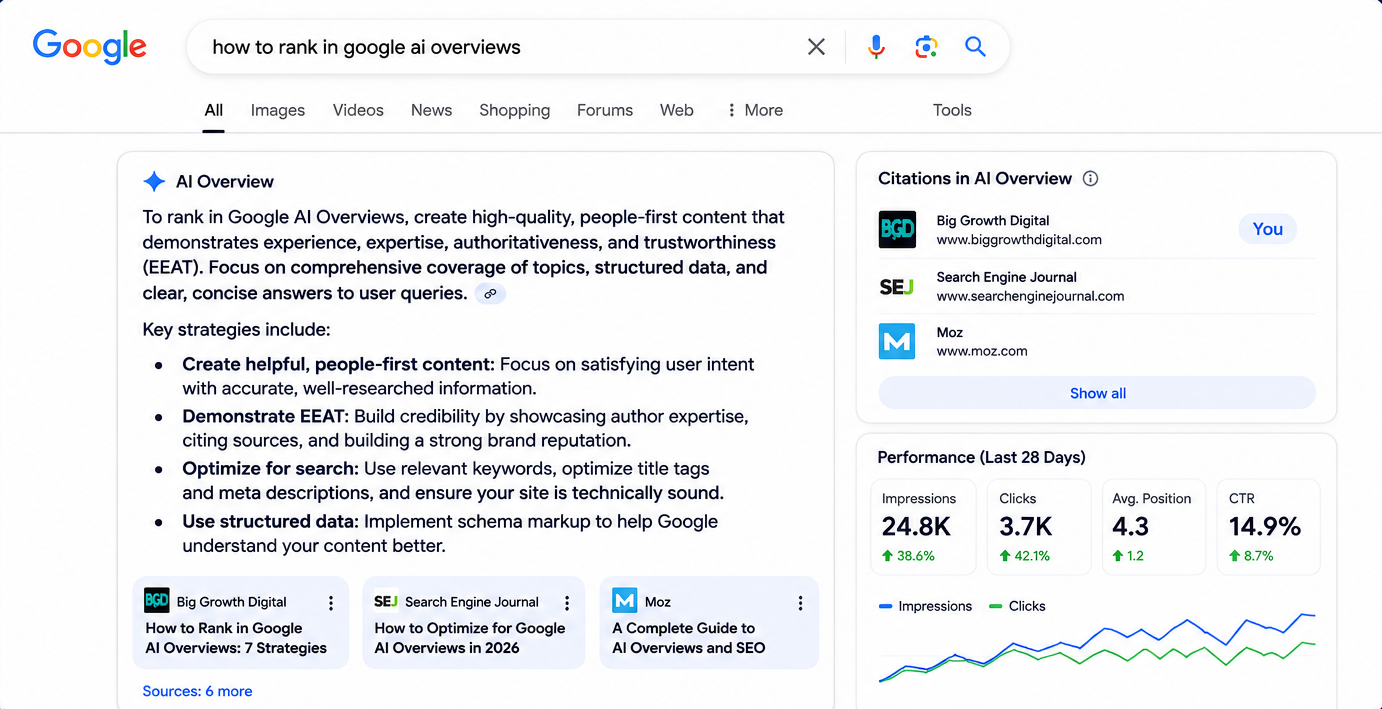This screenshot has height=709, width=1382.
Task: Open the Forums tab
Action: click(605, 110)
